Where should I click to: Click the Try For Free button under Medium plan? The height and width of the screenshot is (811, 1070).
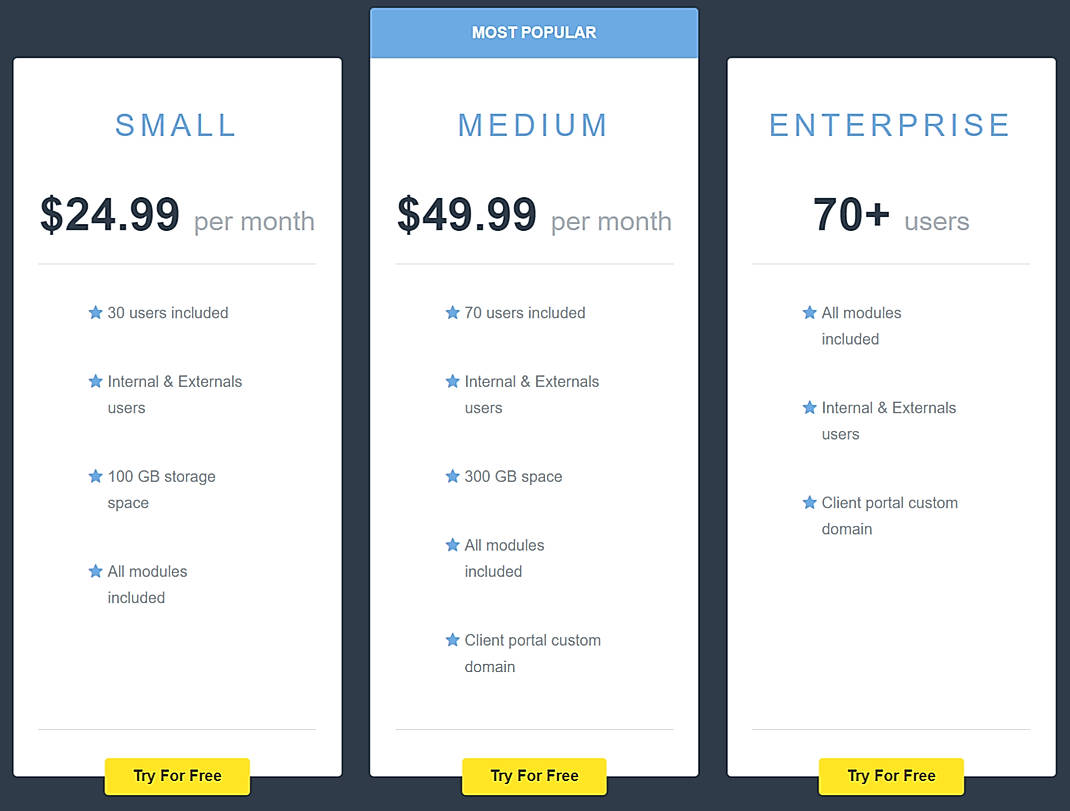coord(533,776)
